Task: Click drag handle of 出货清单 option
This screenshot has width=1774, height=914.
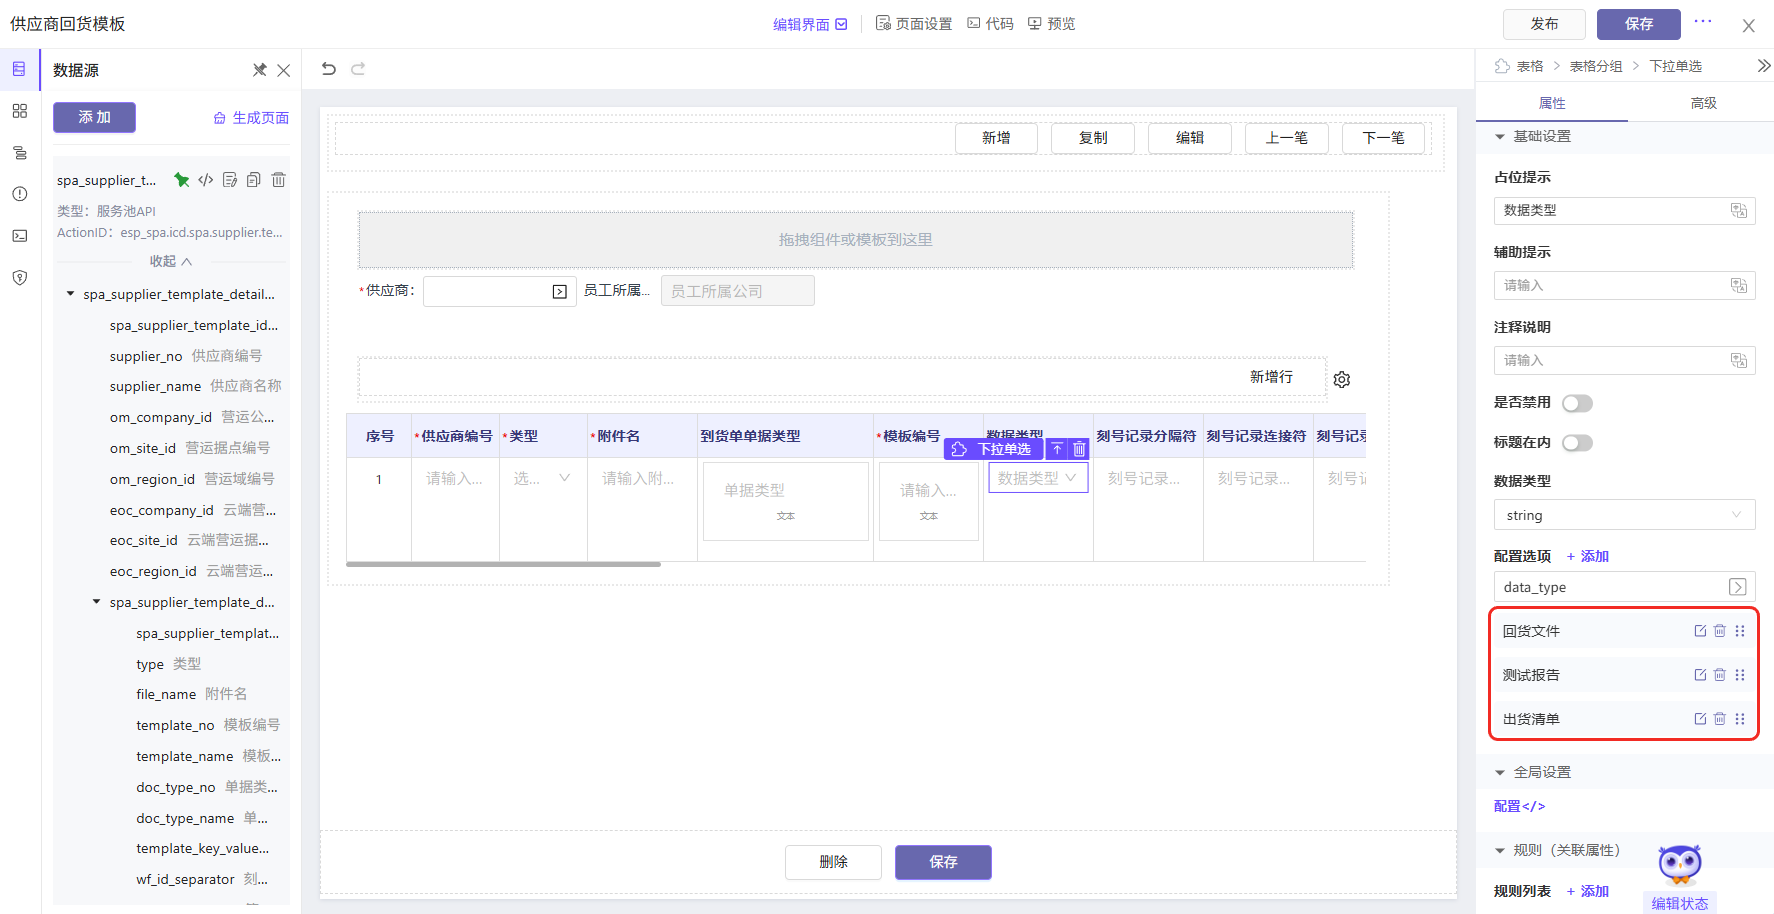Action: point(1740,719)
